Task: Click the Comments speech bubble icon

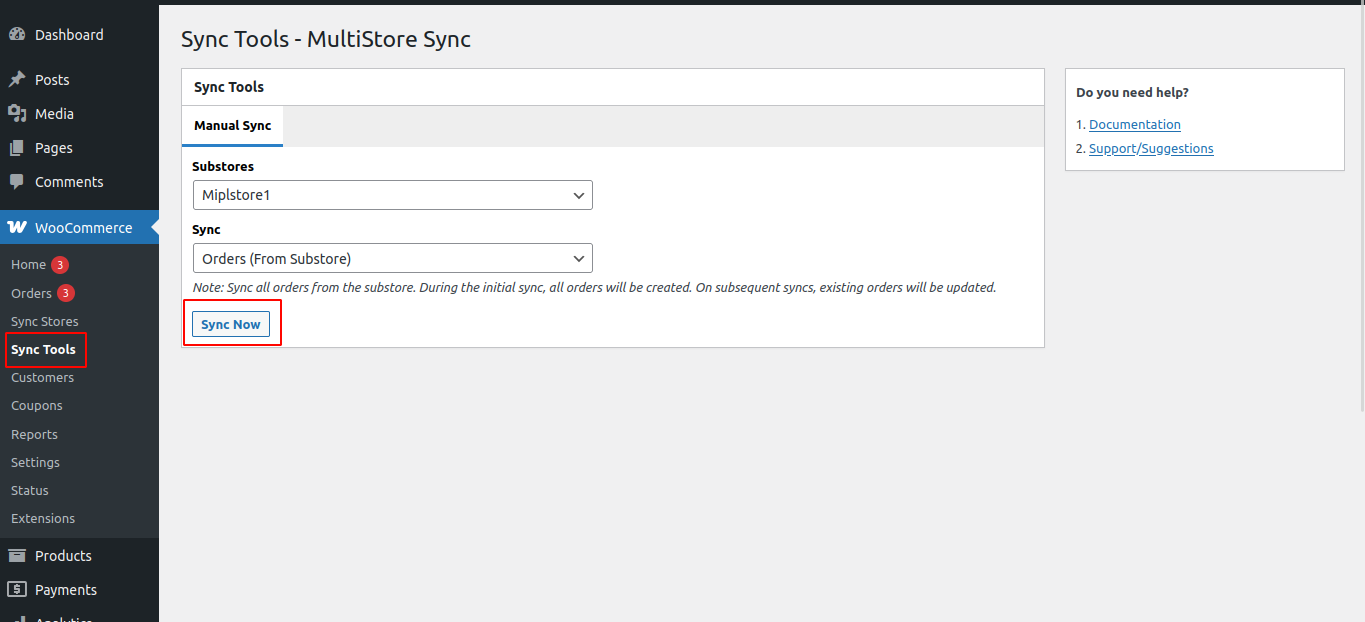Action: pyautogui.click(x=17, y=182)
